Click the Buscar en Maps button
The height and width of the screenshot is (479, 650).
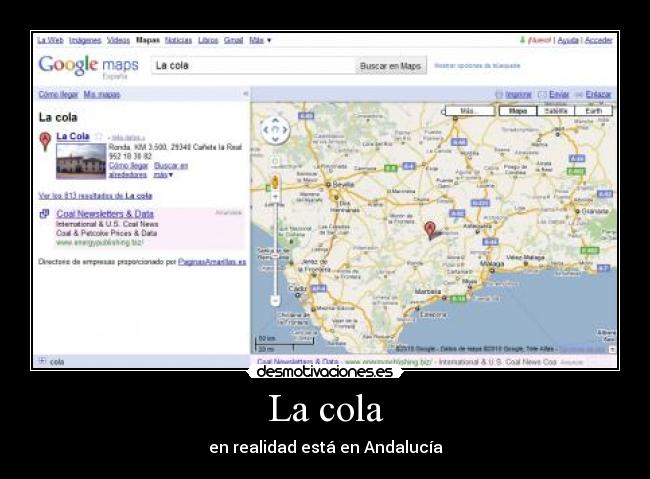[x=390, y=66]
